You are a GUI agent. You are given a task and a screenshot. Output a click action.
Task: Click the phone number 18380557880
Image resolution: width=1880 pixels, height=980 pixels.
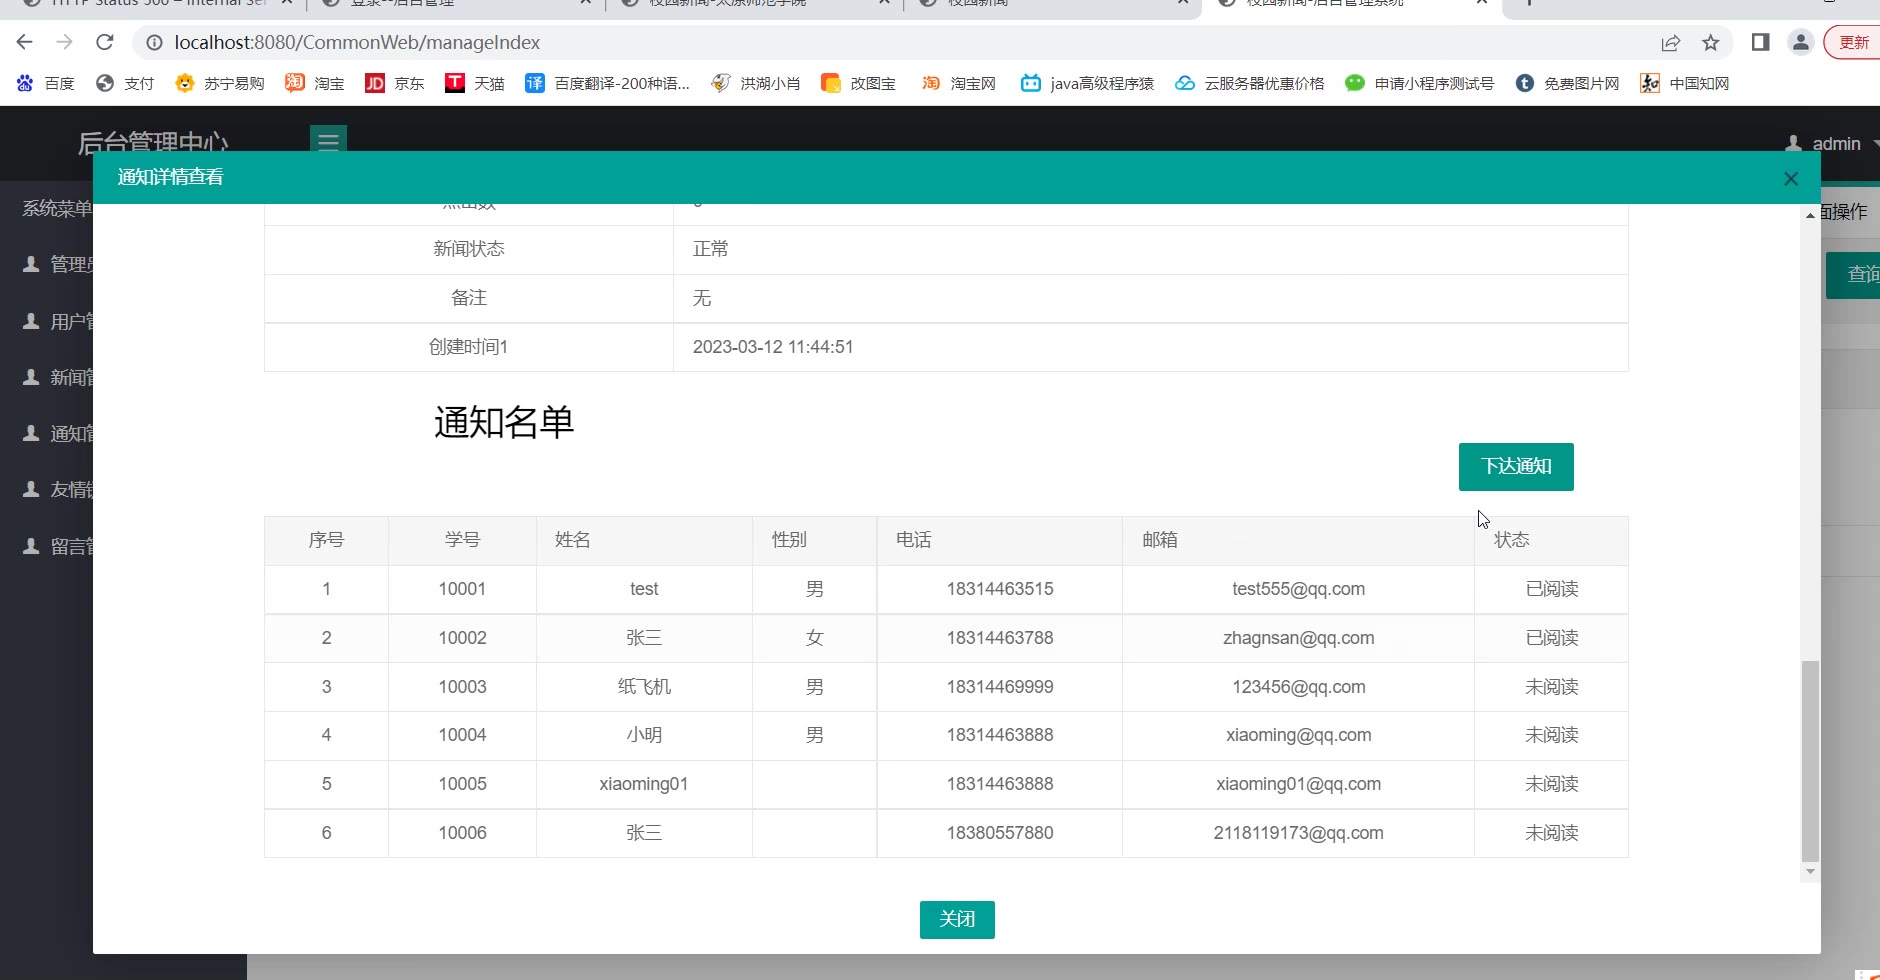point(1000,833)
